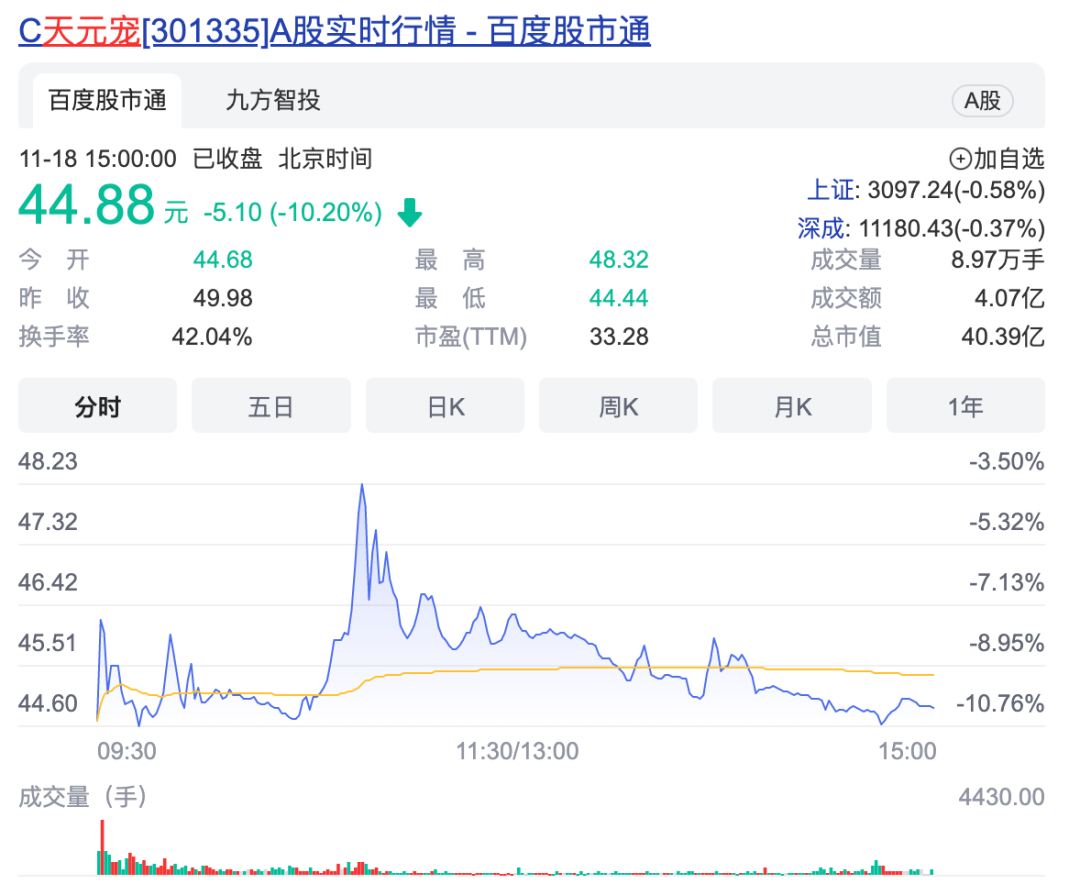Click the current price 44.88
The height and width of the screenshot is (884, 1080).
click(x=87, y=205)
